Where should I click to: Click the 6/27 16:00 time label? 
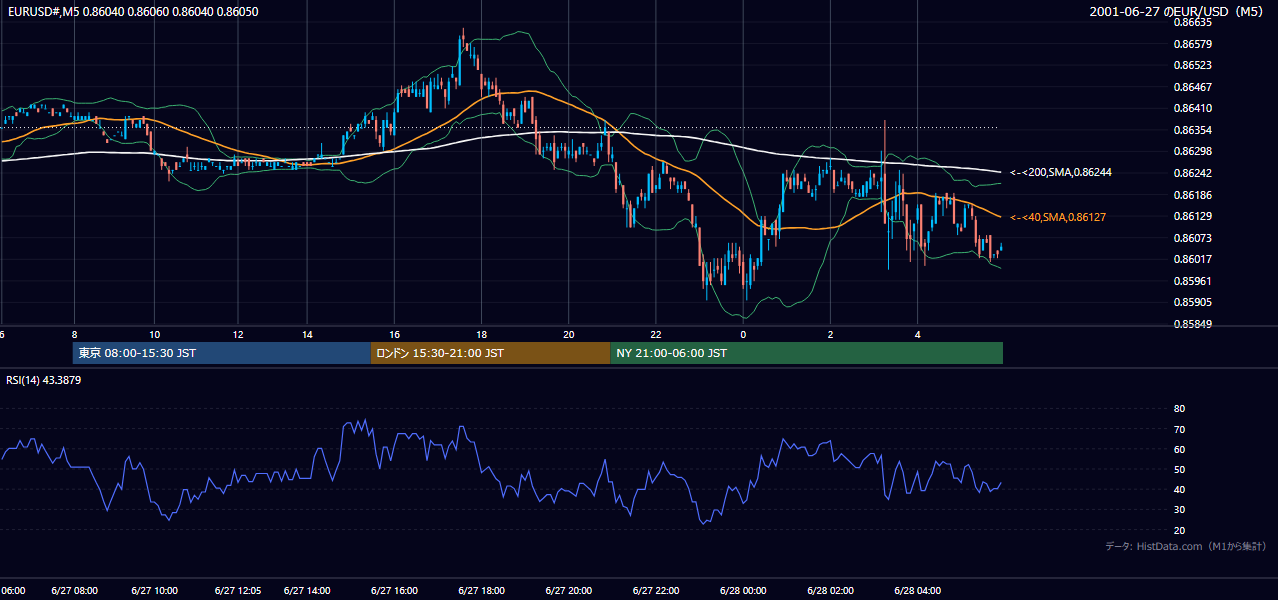(395, 590)
